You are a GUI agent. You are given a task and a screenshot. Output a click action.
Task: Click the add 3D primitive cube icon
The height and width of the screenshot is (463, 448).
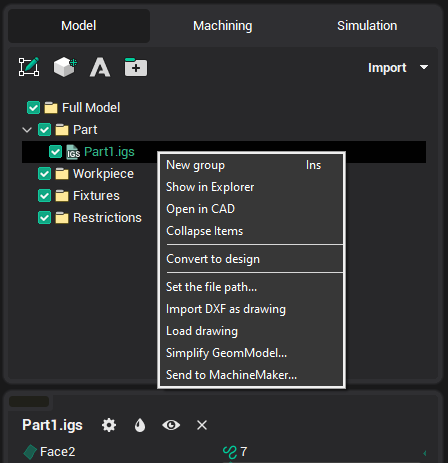point(65,67)
